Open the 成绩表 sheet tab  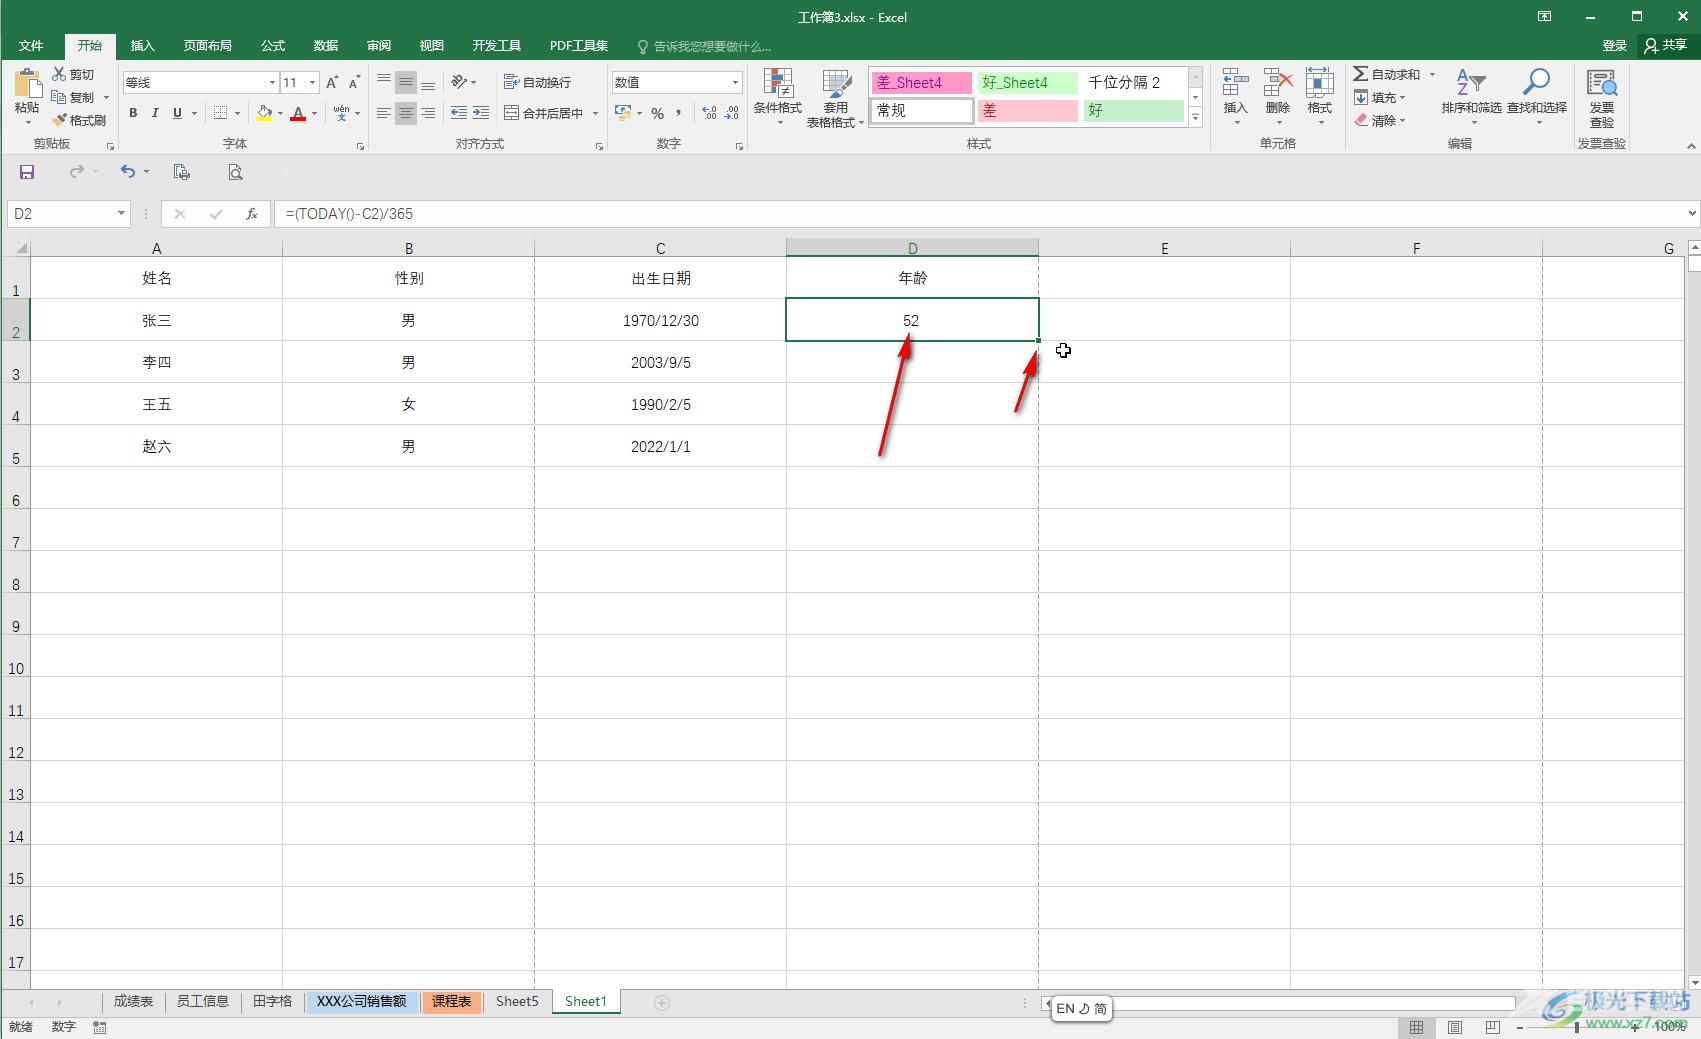point(133,1001)
